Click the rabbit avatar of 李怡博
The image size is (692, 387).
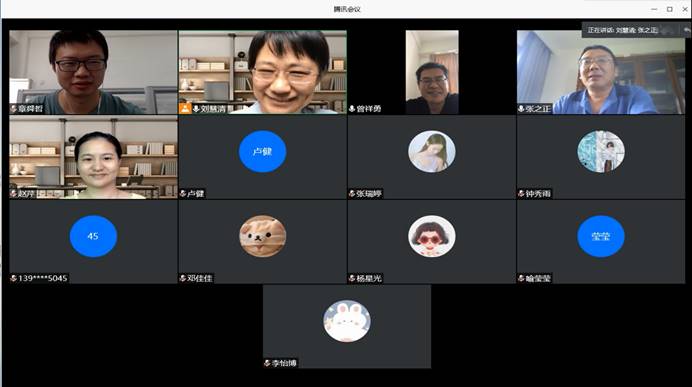(347, 321)
